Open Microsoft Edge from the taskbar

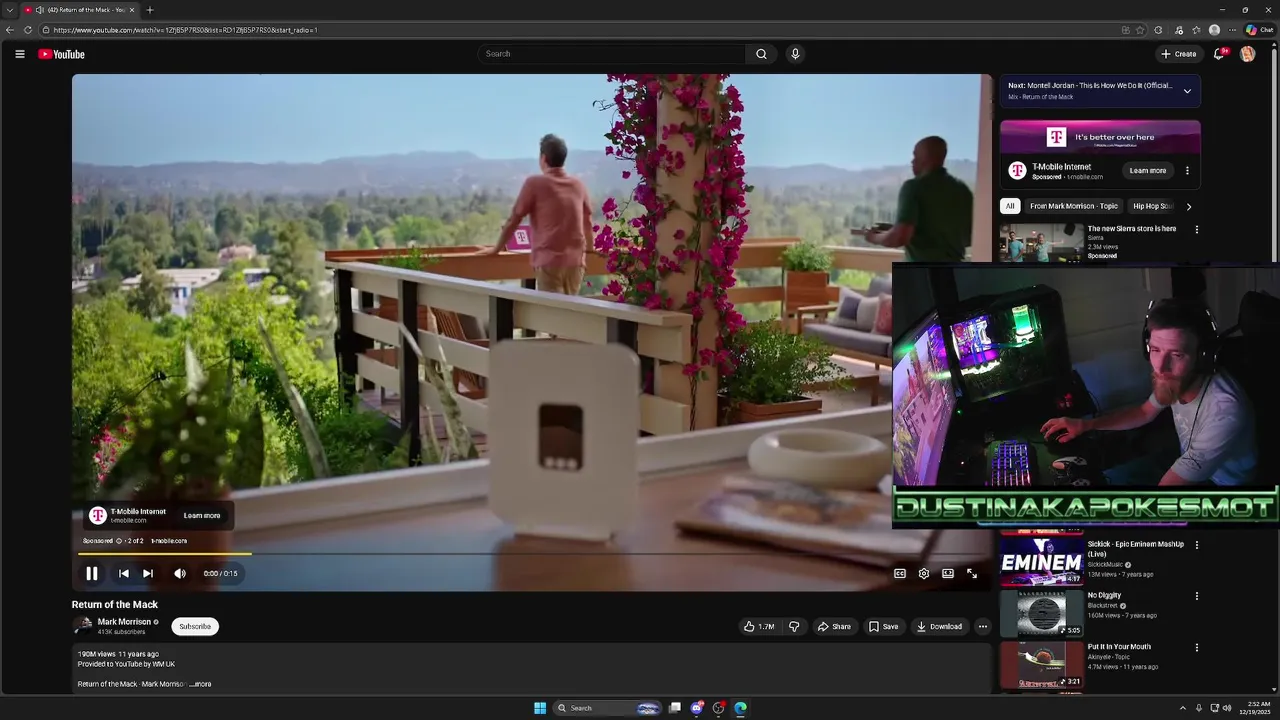[x=740, y=708]
